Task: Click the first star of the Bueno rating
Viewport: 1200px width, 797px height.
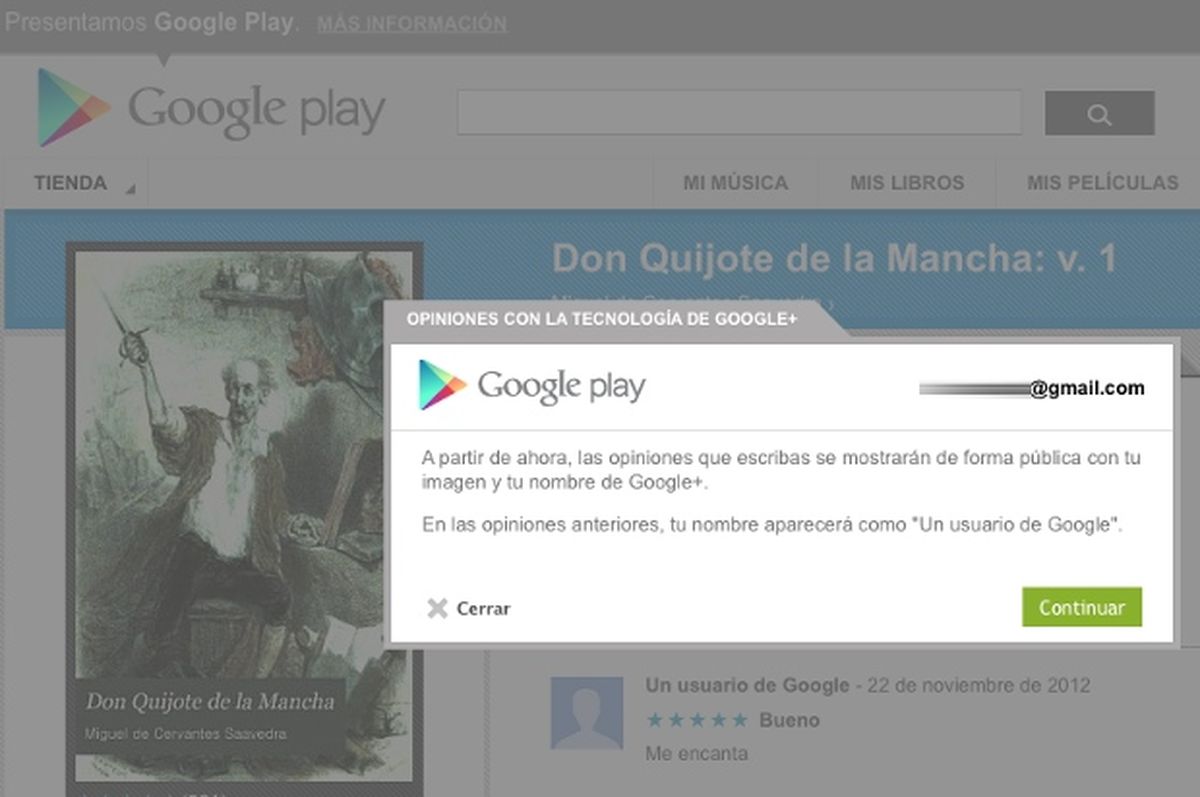Action: [x=657, y=719]
